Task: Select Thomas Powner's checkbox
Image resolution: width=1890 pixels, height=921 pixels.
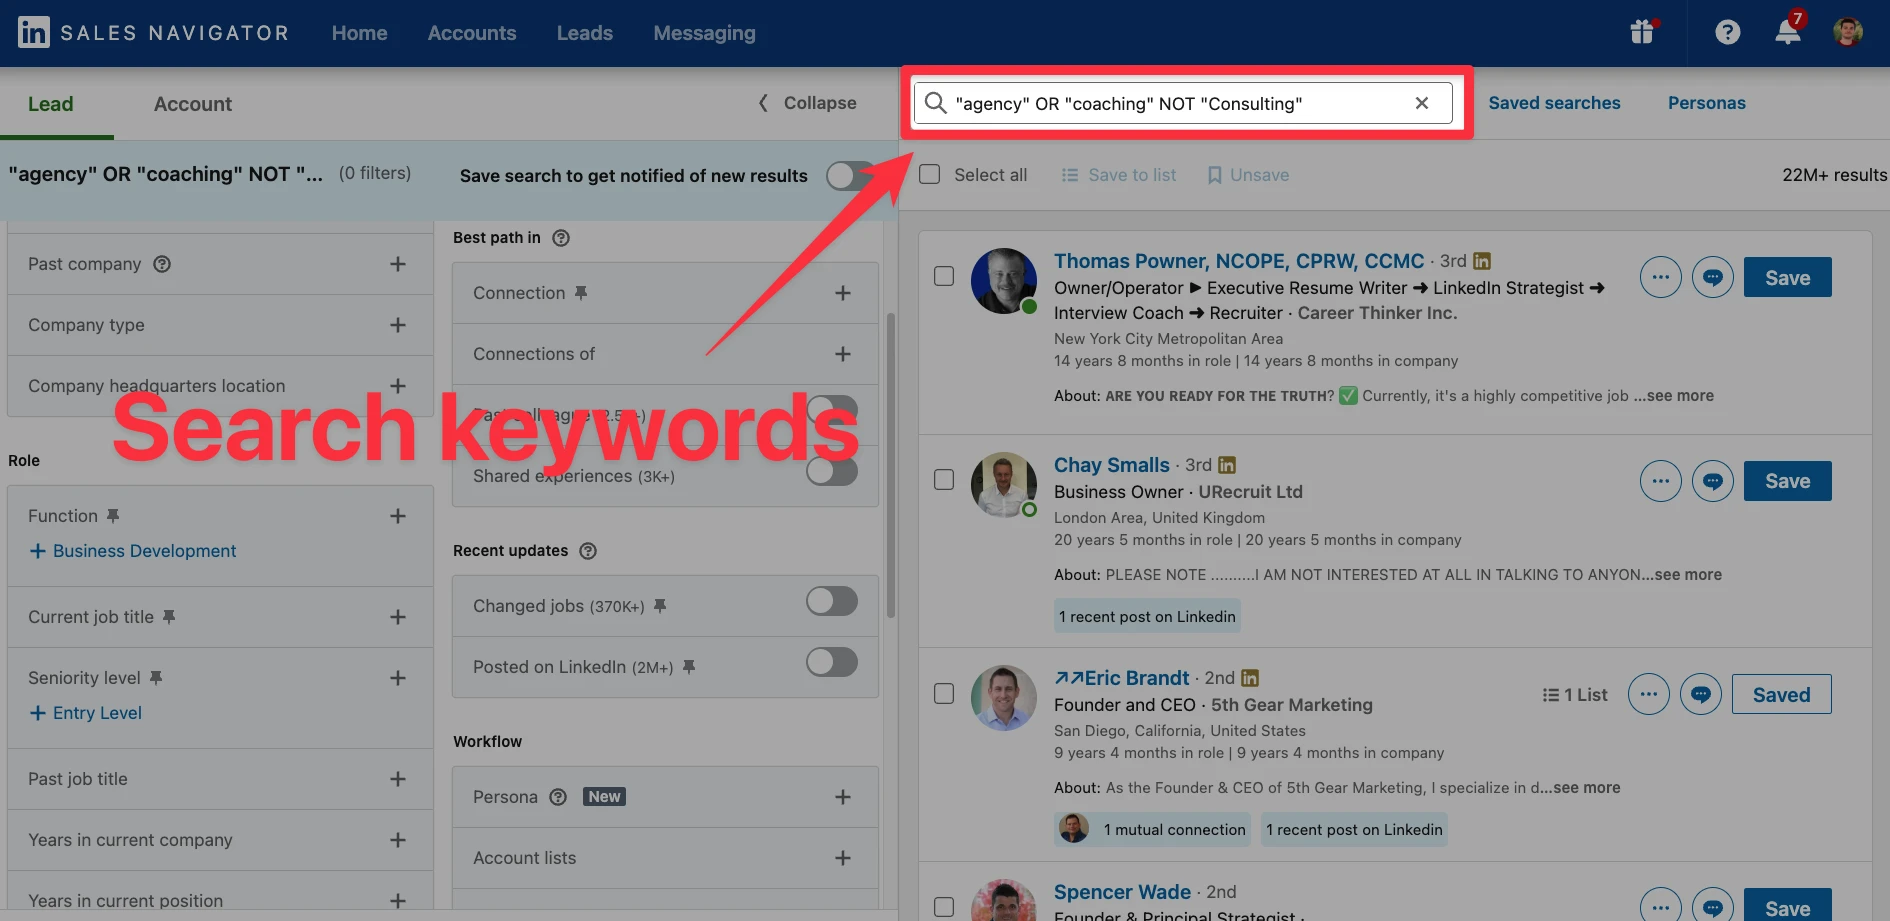Action: [944, 276]
